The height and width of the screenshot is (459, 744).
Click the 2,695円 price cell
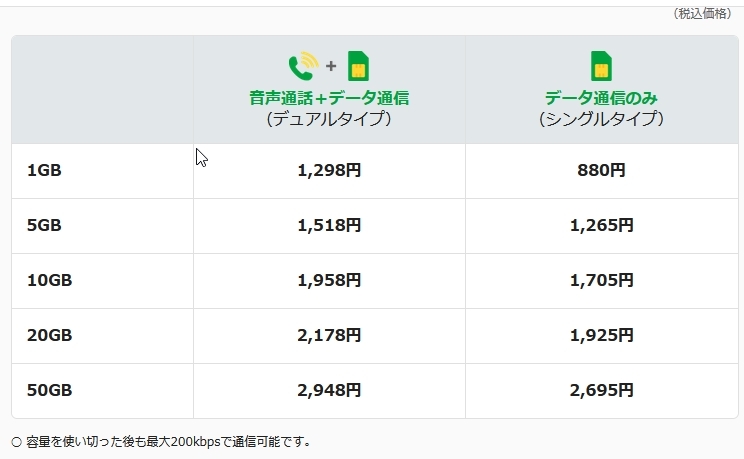pos(601,390)
